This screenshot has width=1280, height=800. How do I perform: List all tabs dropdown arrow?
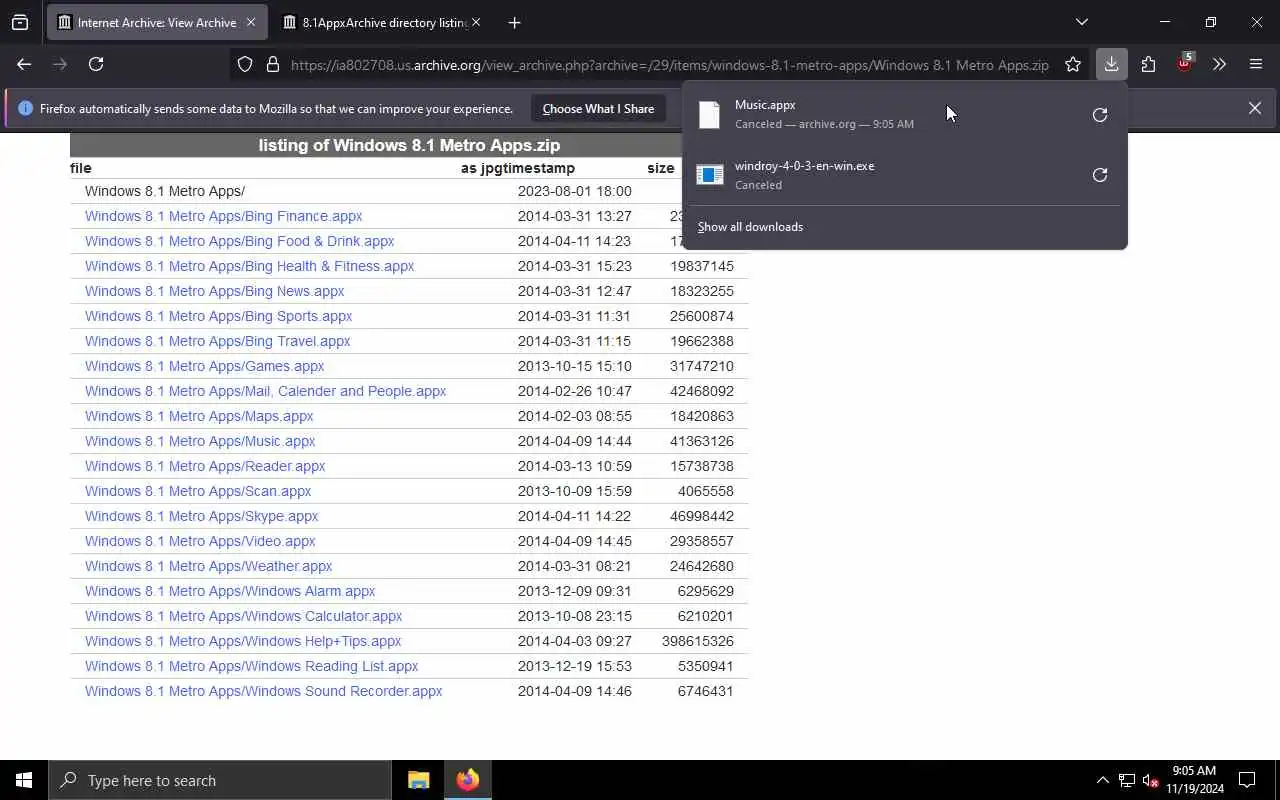(1081, 22)
